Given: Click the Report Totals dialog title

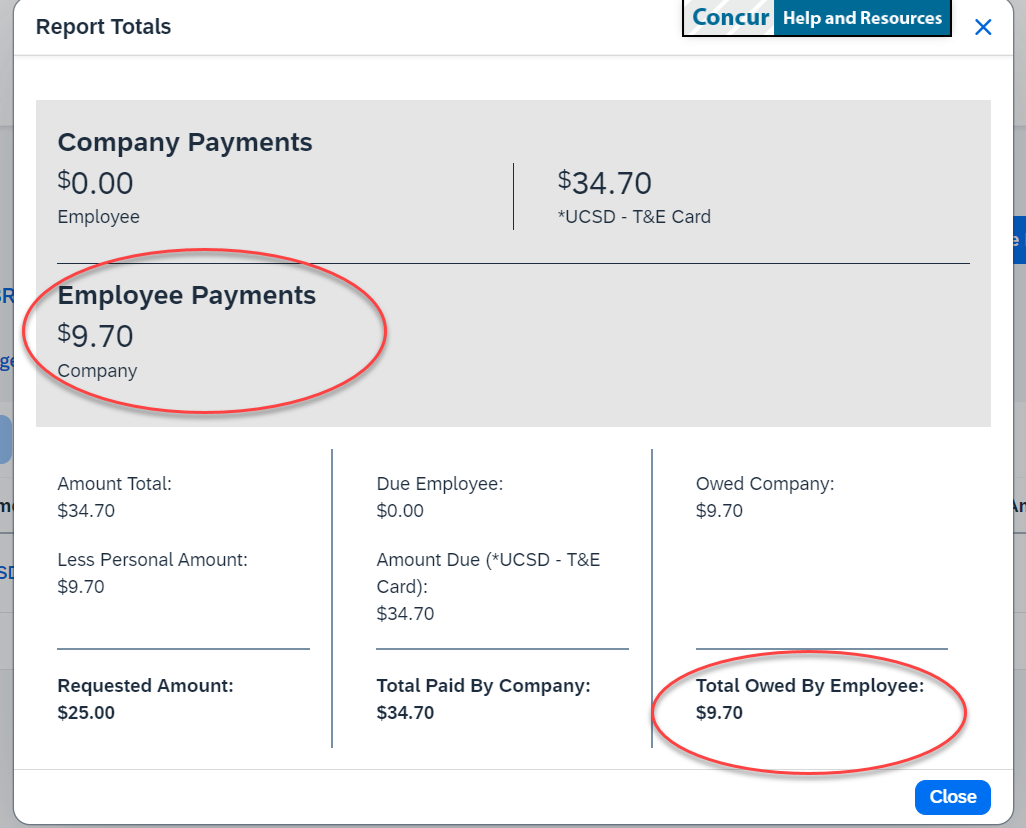Looking at the screenshot, I should coord(103,27).
